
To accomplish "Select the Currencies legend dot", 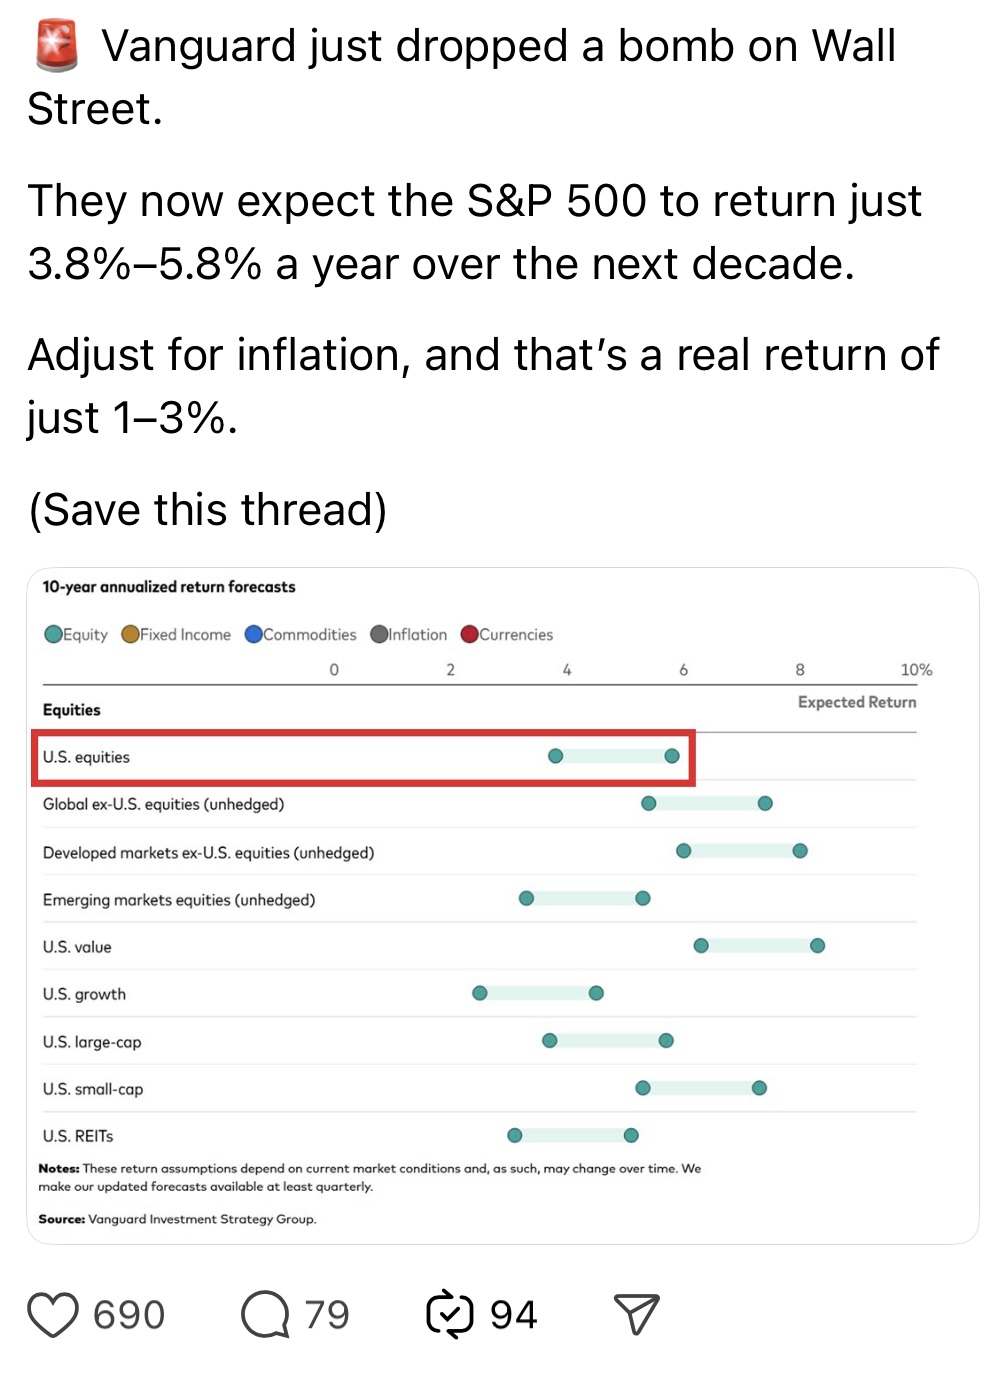I will point(469,634).
